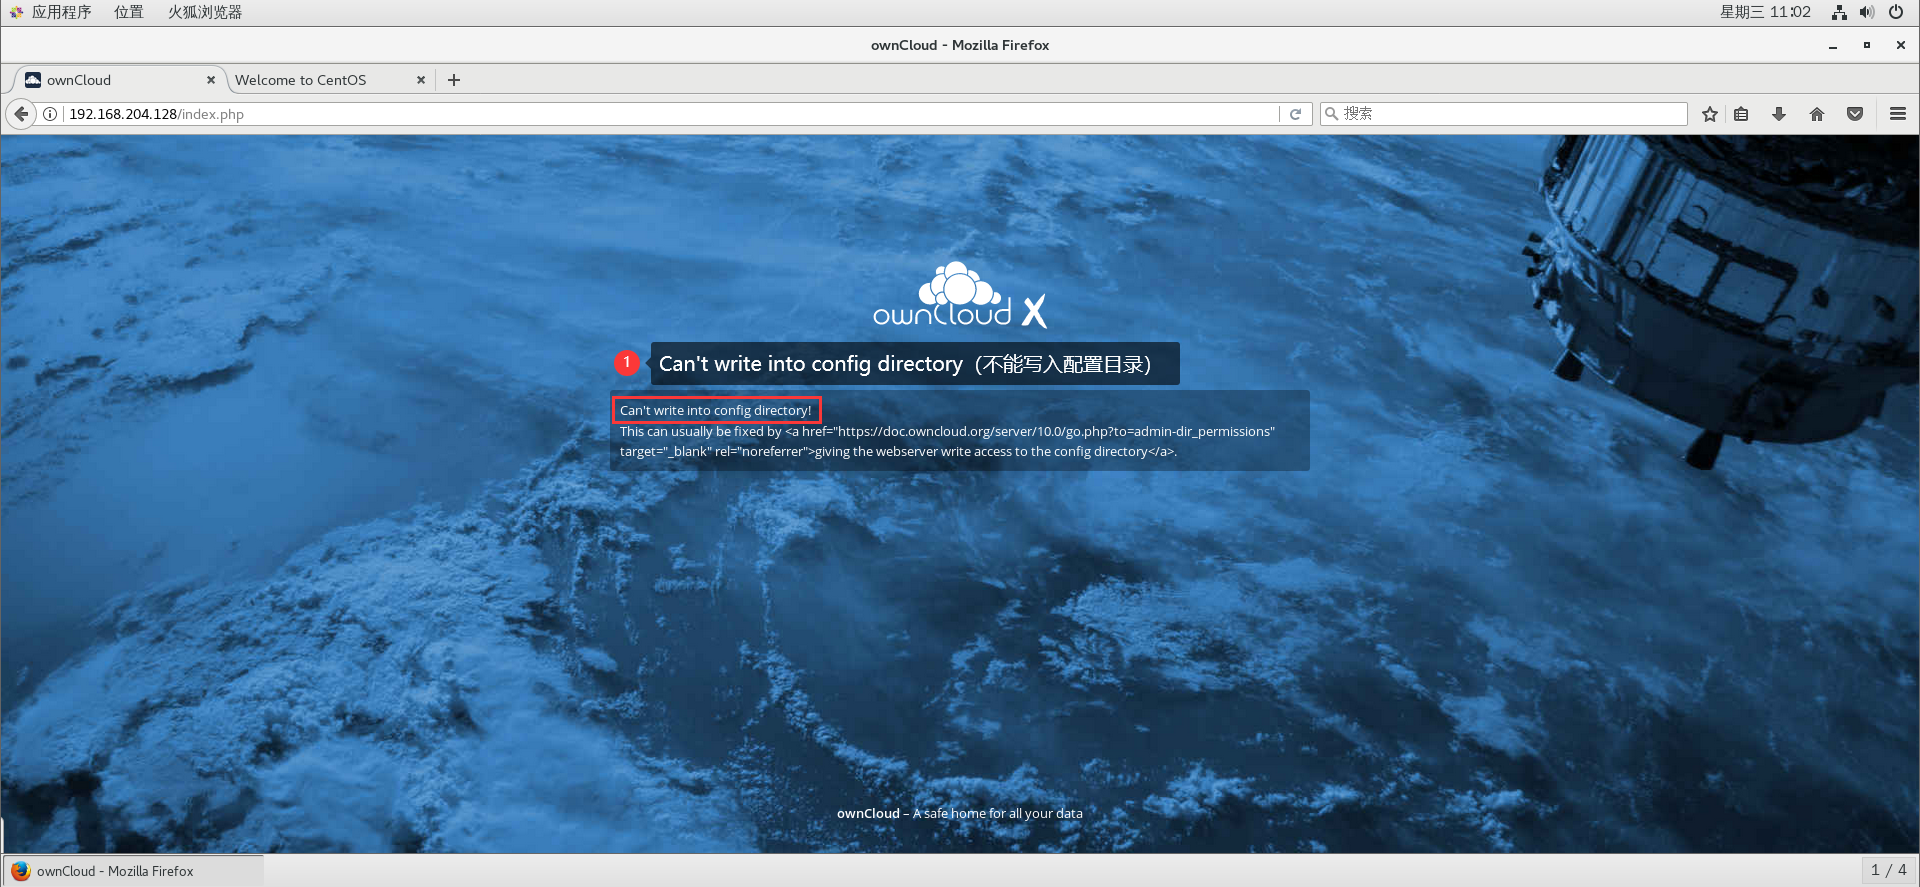Maximize the Firefox window
The height and width of the screenshot is (887, 1920).
click(1867, 45)
